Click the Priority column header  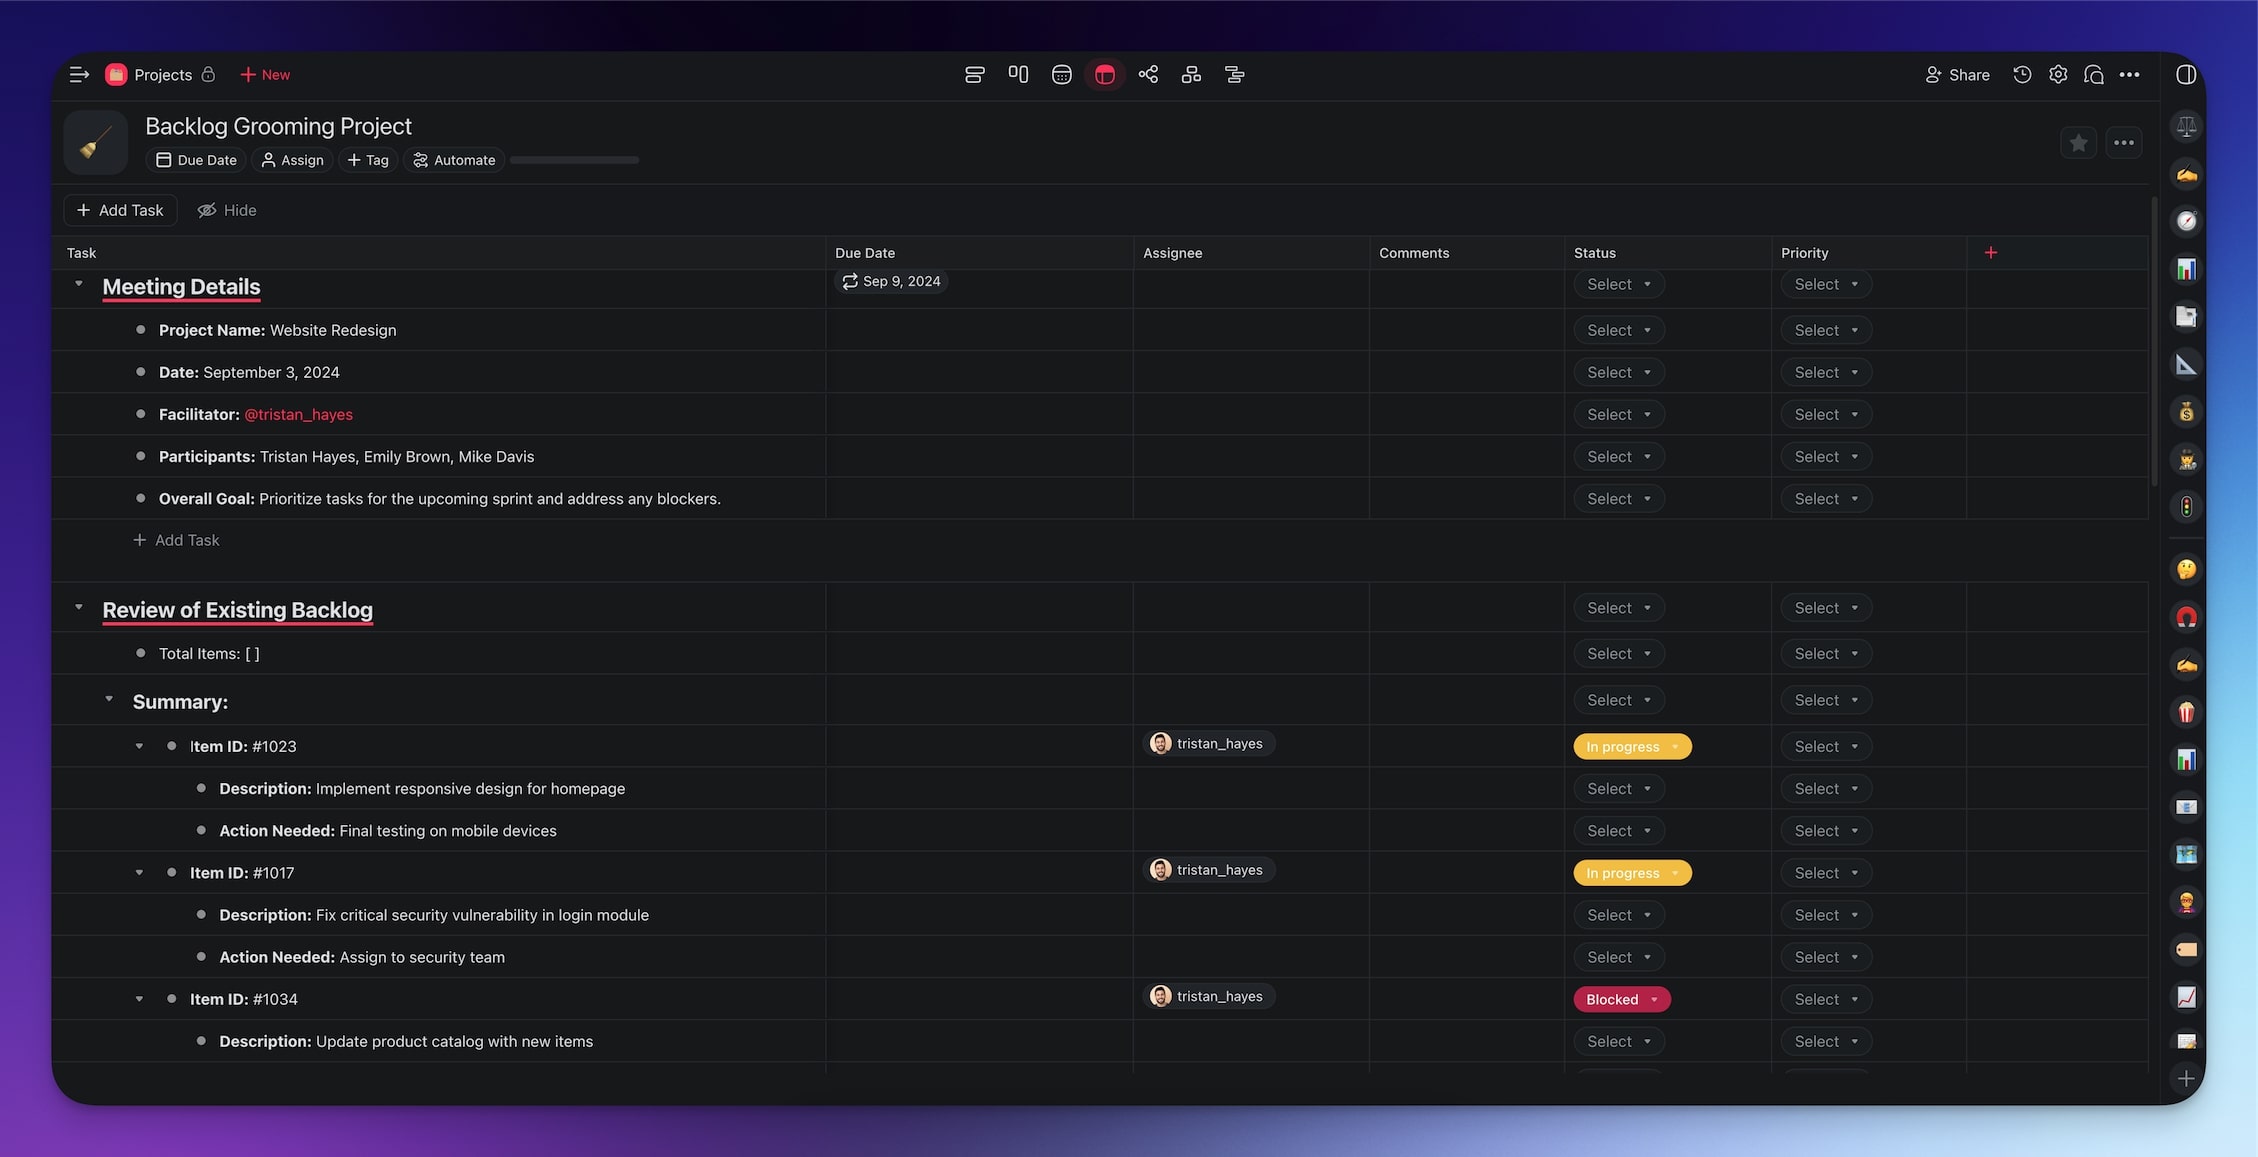[1804, 253]
